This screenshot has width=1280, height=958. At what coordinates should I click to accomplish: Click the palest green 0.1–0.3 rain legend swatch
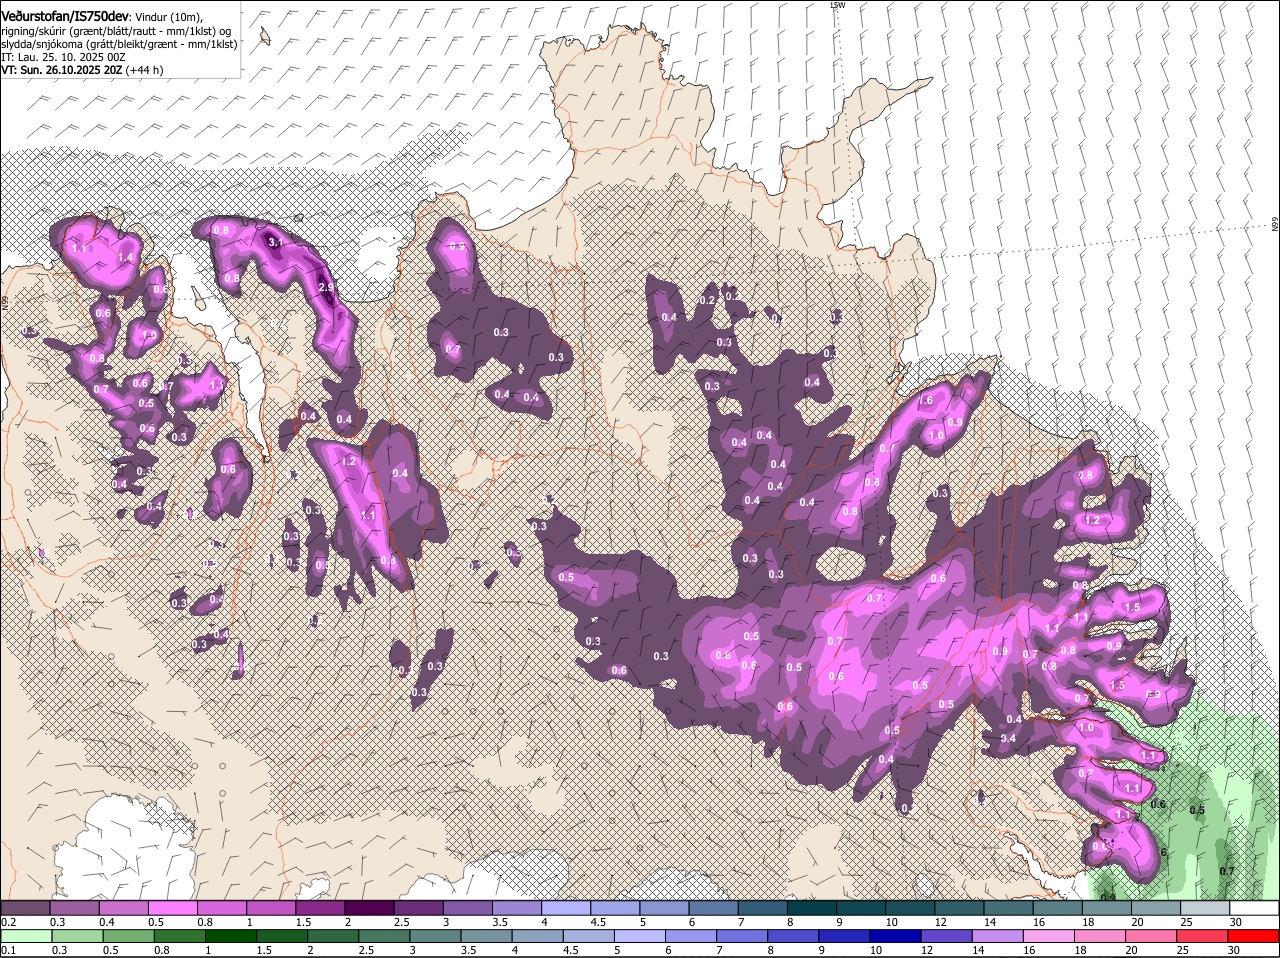(25, 936)
